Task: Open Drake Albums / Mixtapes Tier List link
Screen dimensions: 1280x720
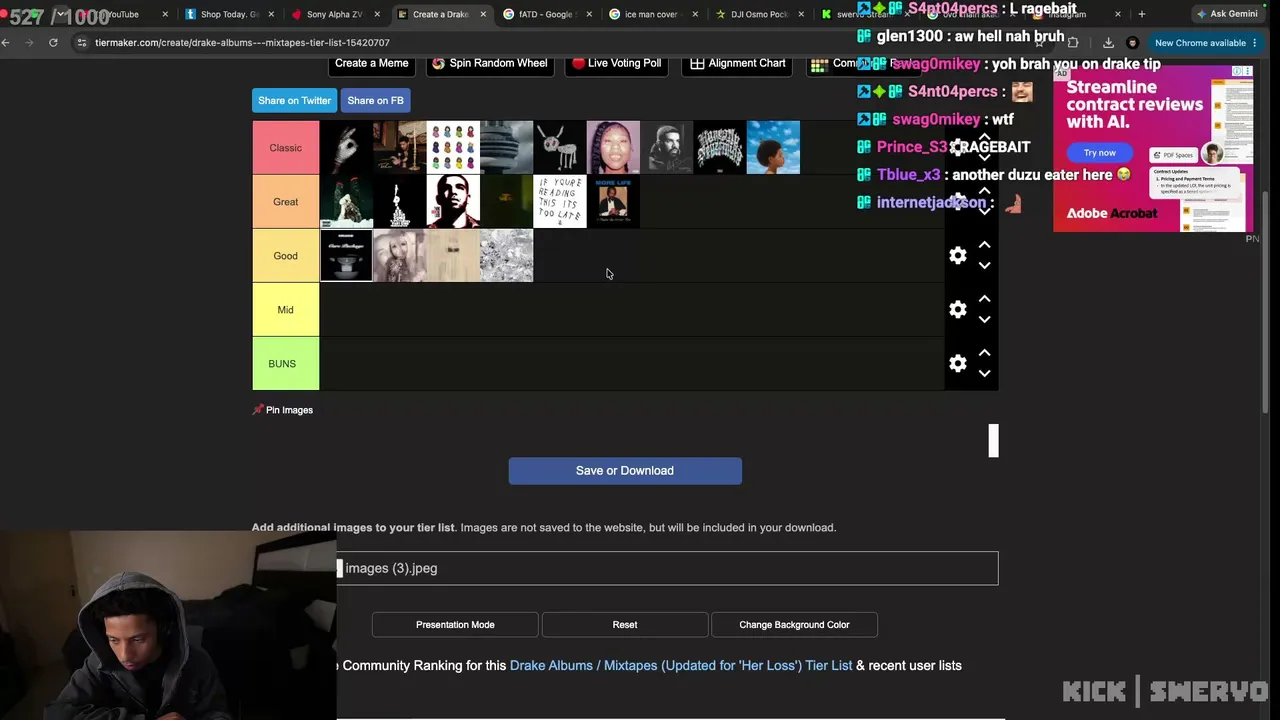Action: (x=681, y=665)
